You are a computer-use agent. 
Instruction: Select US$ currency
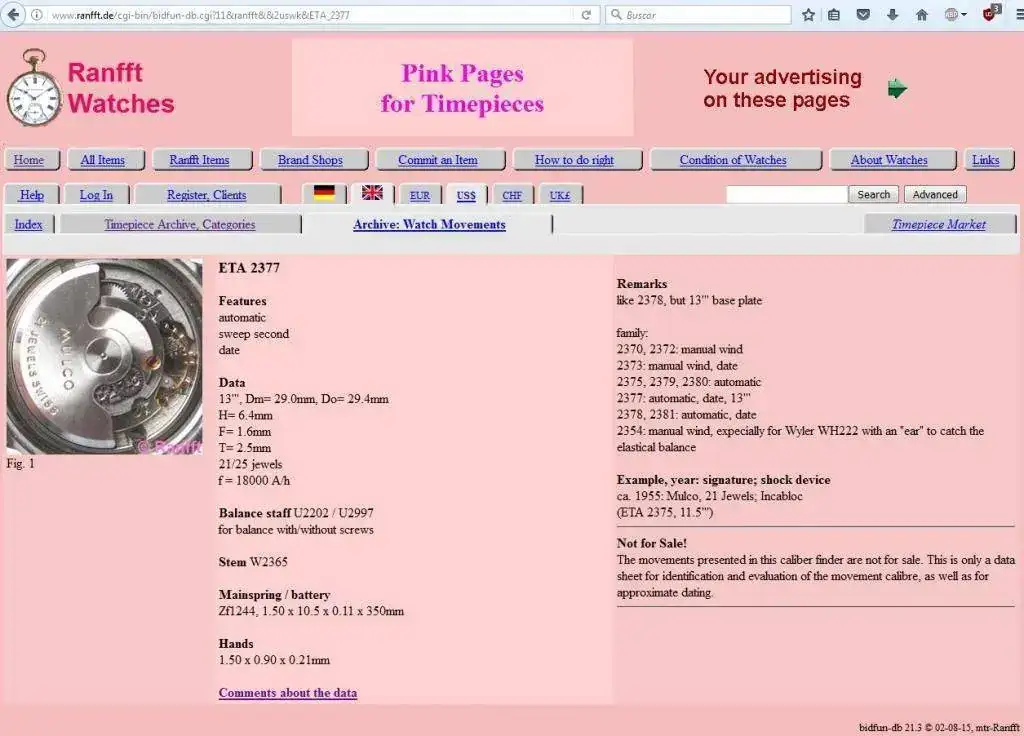point(466,195)
